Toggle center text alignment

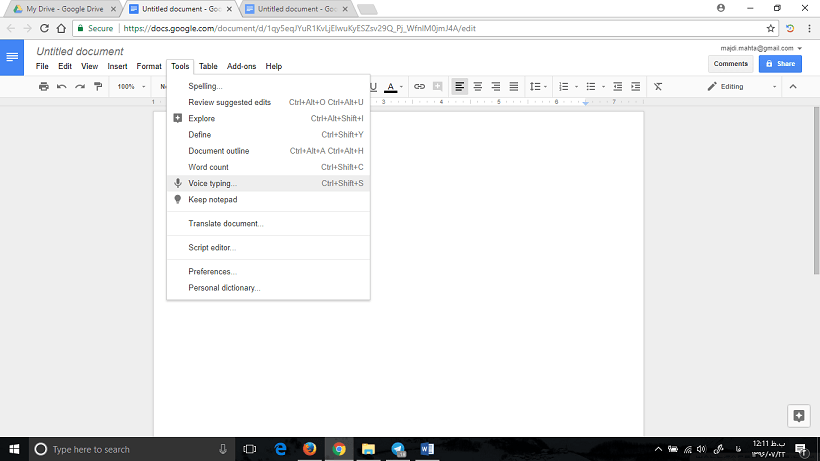point(477,87)
